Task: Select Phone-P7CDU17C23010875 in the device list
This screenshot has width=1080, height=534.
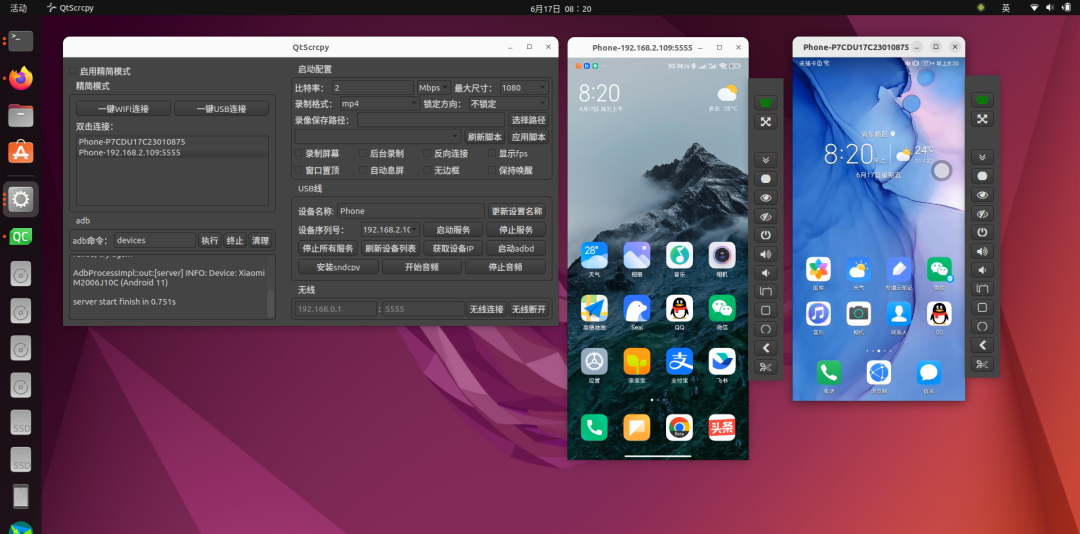Action: [x=172, y=142]
